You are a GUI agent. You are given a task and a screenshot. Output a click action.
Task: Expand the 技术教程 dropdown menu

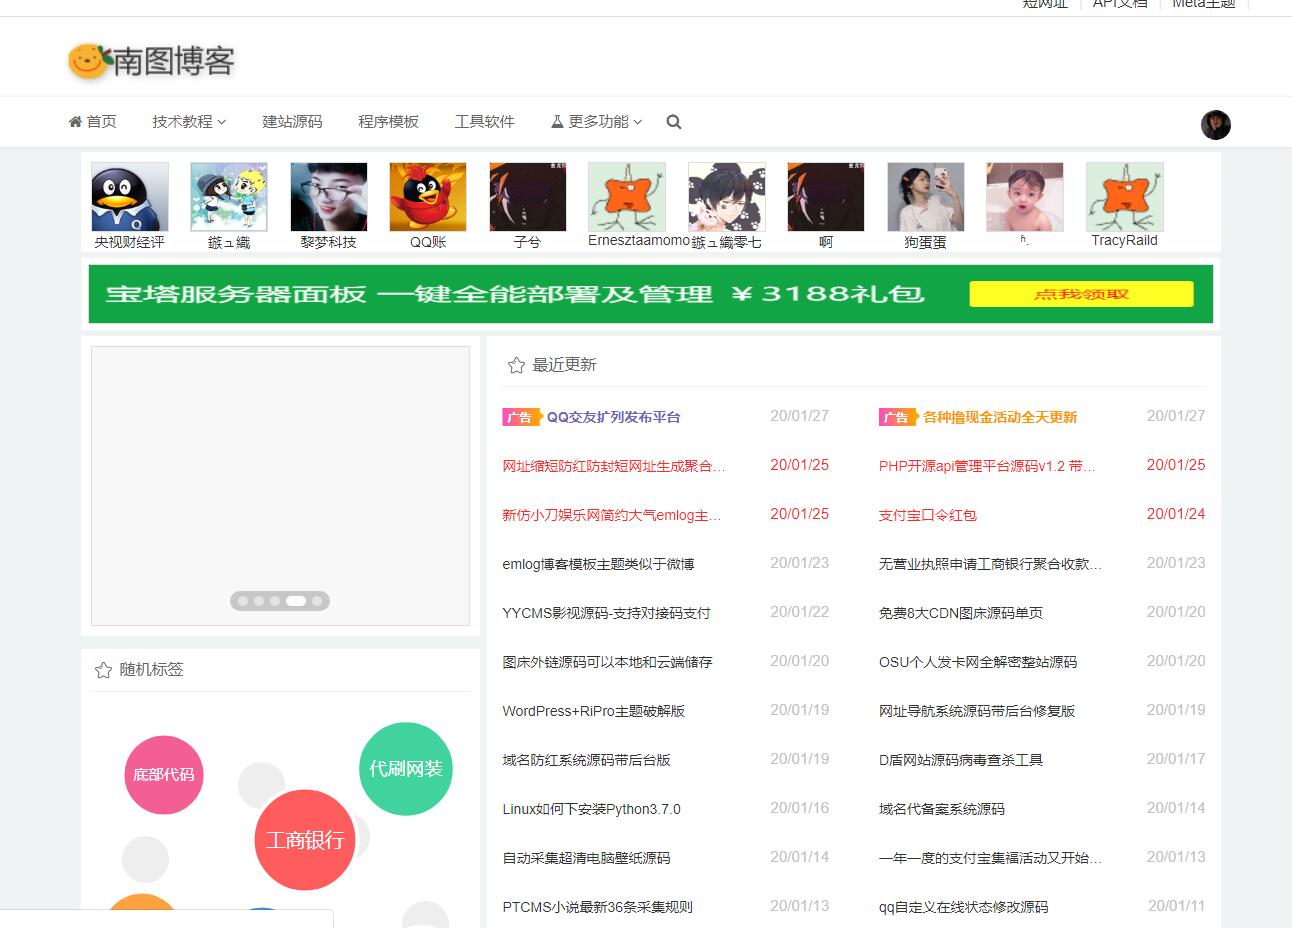[x=189, y=122]
